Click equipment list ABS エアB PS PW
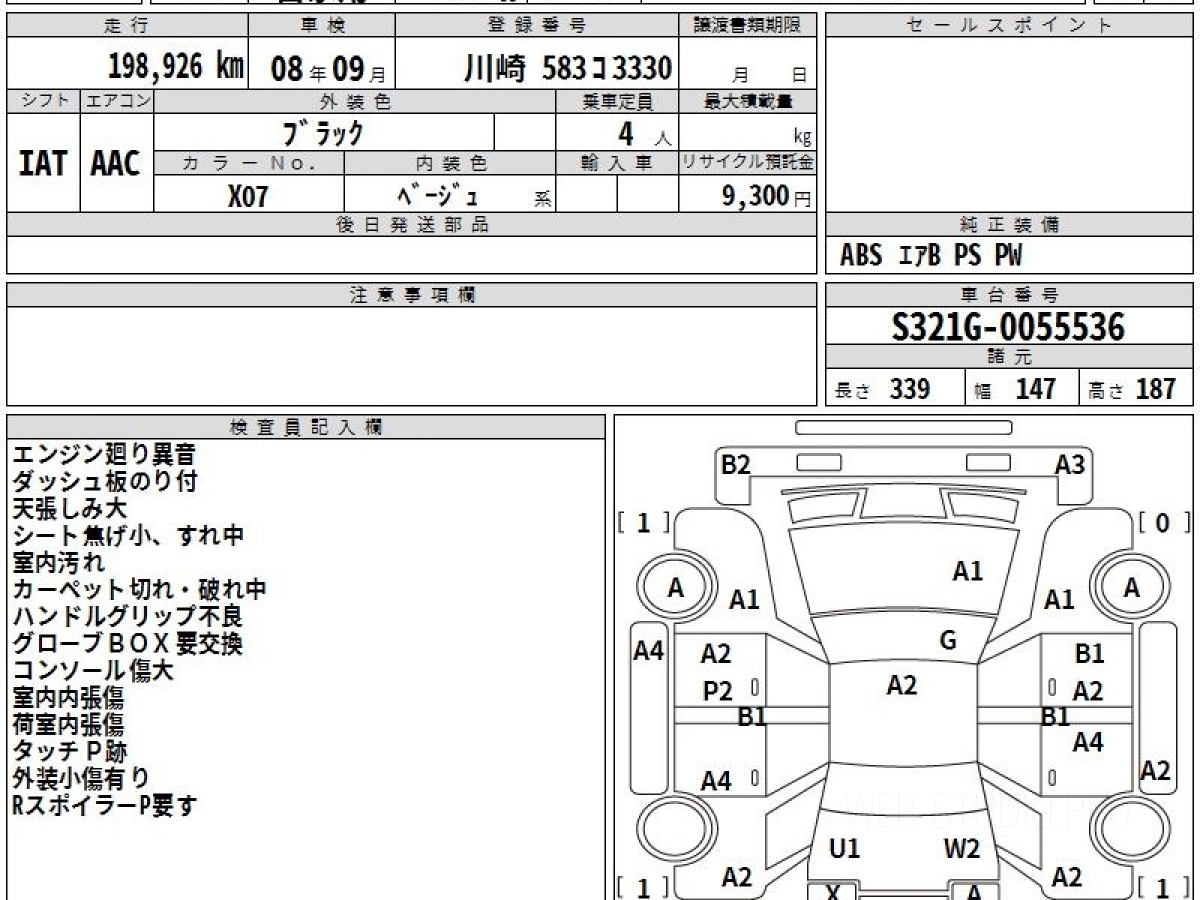This screenshot has height=900, width=1200. (x=931, y=256)
